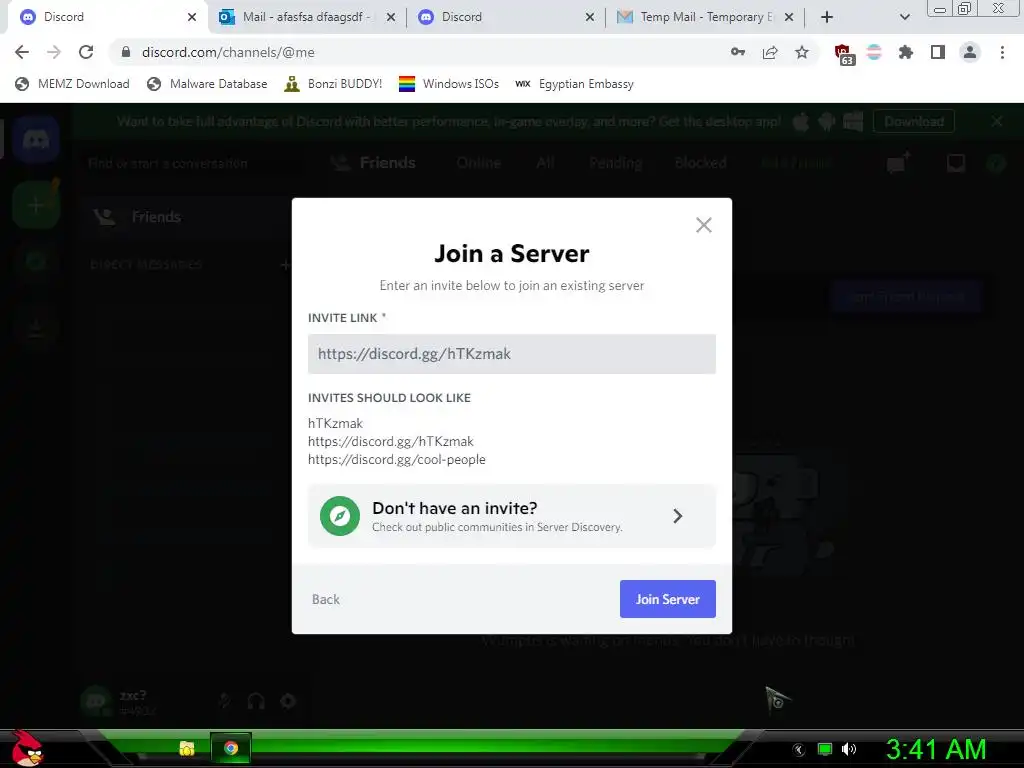Image resolution: width=1024 pixels, height=768 pixels.
Task: Open saved passwords key icon
Action: (x=738, y=52)
